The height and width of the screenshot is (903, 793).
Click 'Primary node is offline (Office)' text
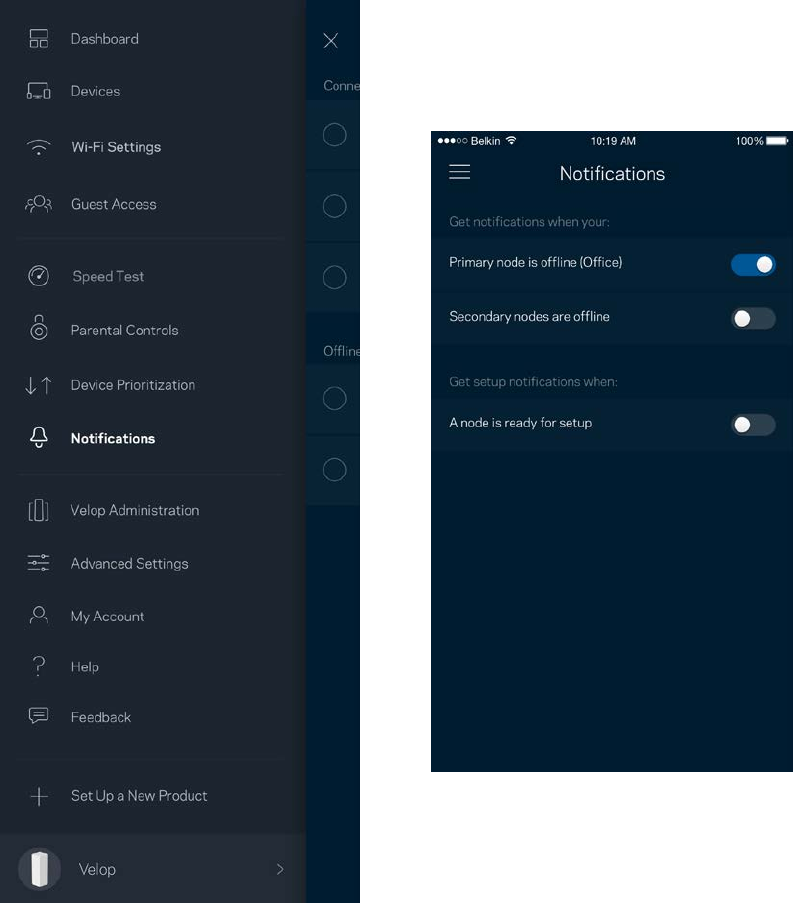click(536, 262)
